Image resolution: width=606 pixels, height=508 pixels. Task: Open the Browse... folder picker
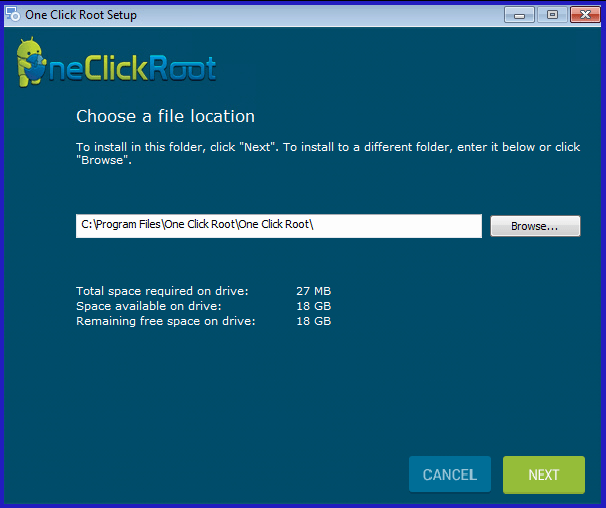tap(535, 226)
